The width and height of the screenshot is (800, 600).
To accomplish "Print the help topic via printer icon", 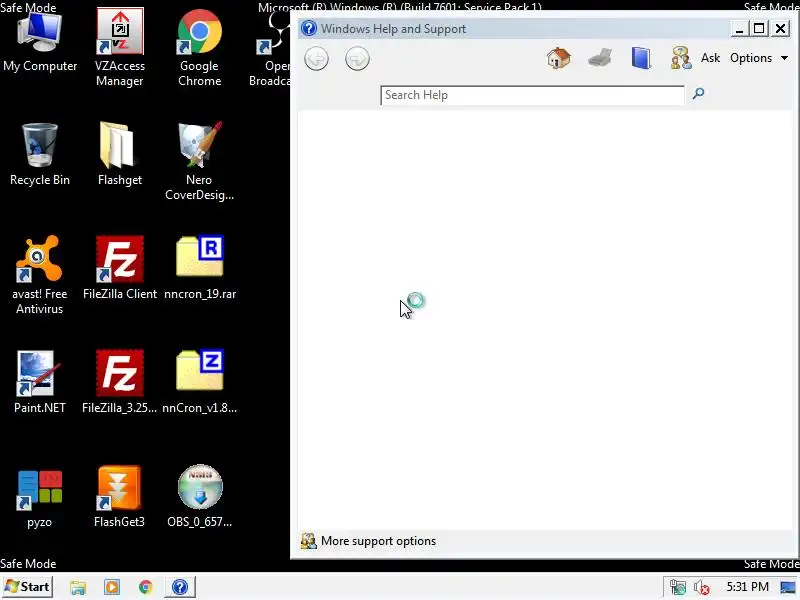I will [x=600, y=58].
